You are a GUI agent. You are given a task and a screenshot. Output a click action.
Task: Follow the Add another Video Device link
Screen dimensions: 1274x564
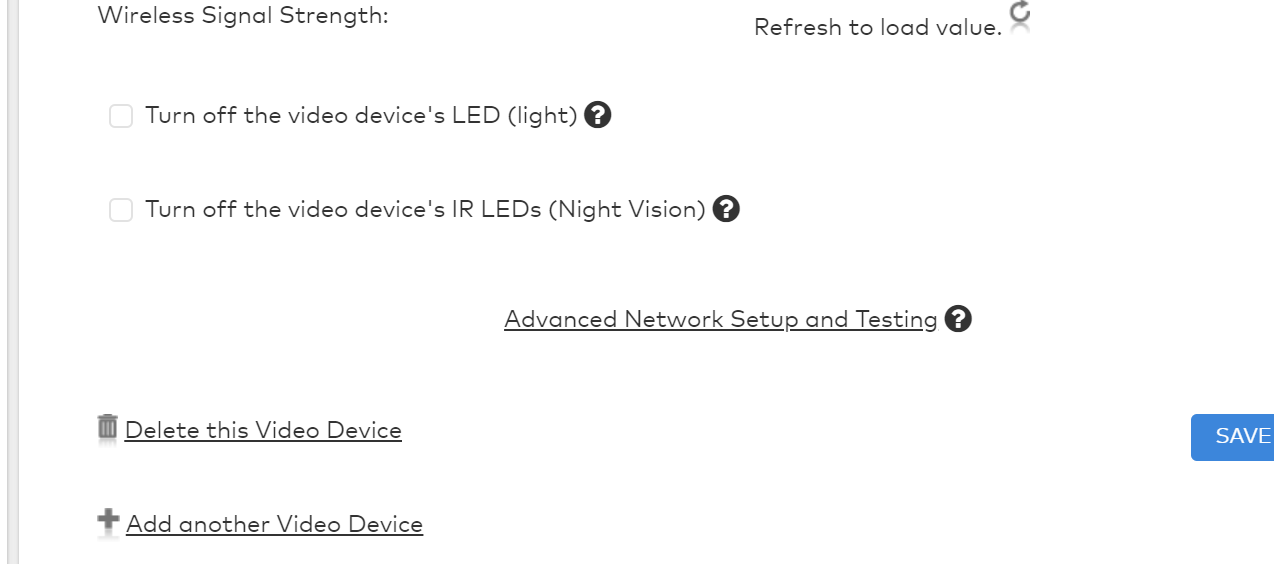click(x=274, y=524)
